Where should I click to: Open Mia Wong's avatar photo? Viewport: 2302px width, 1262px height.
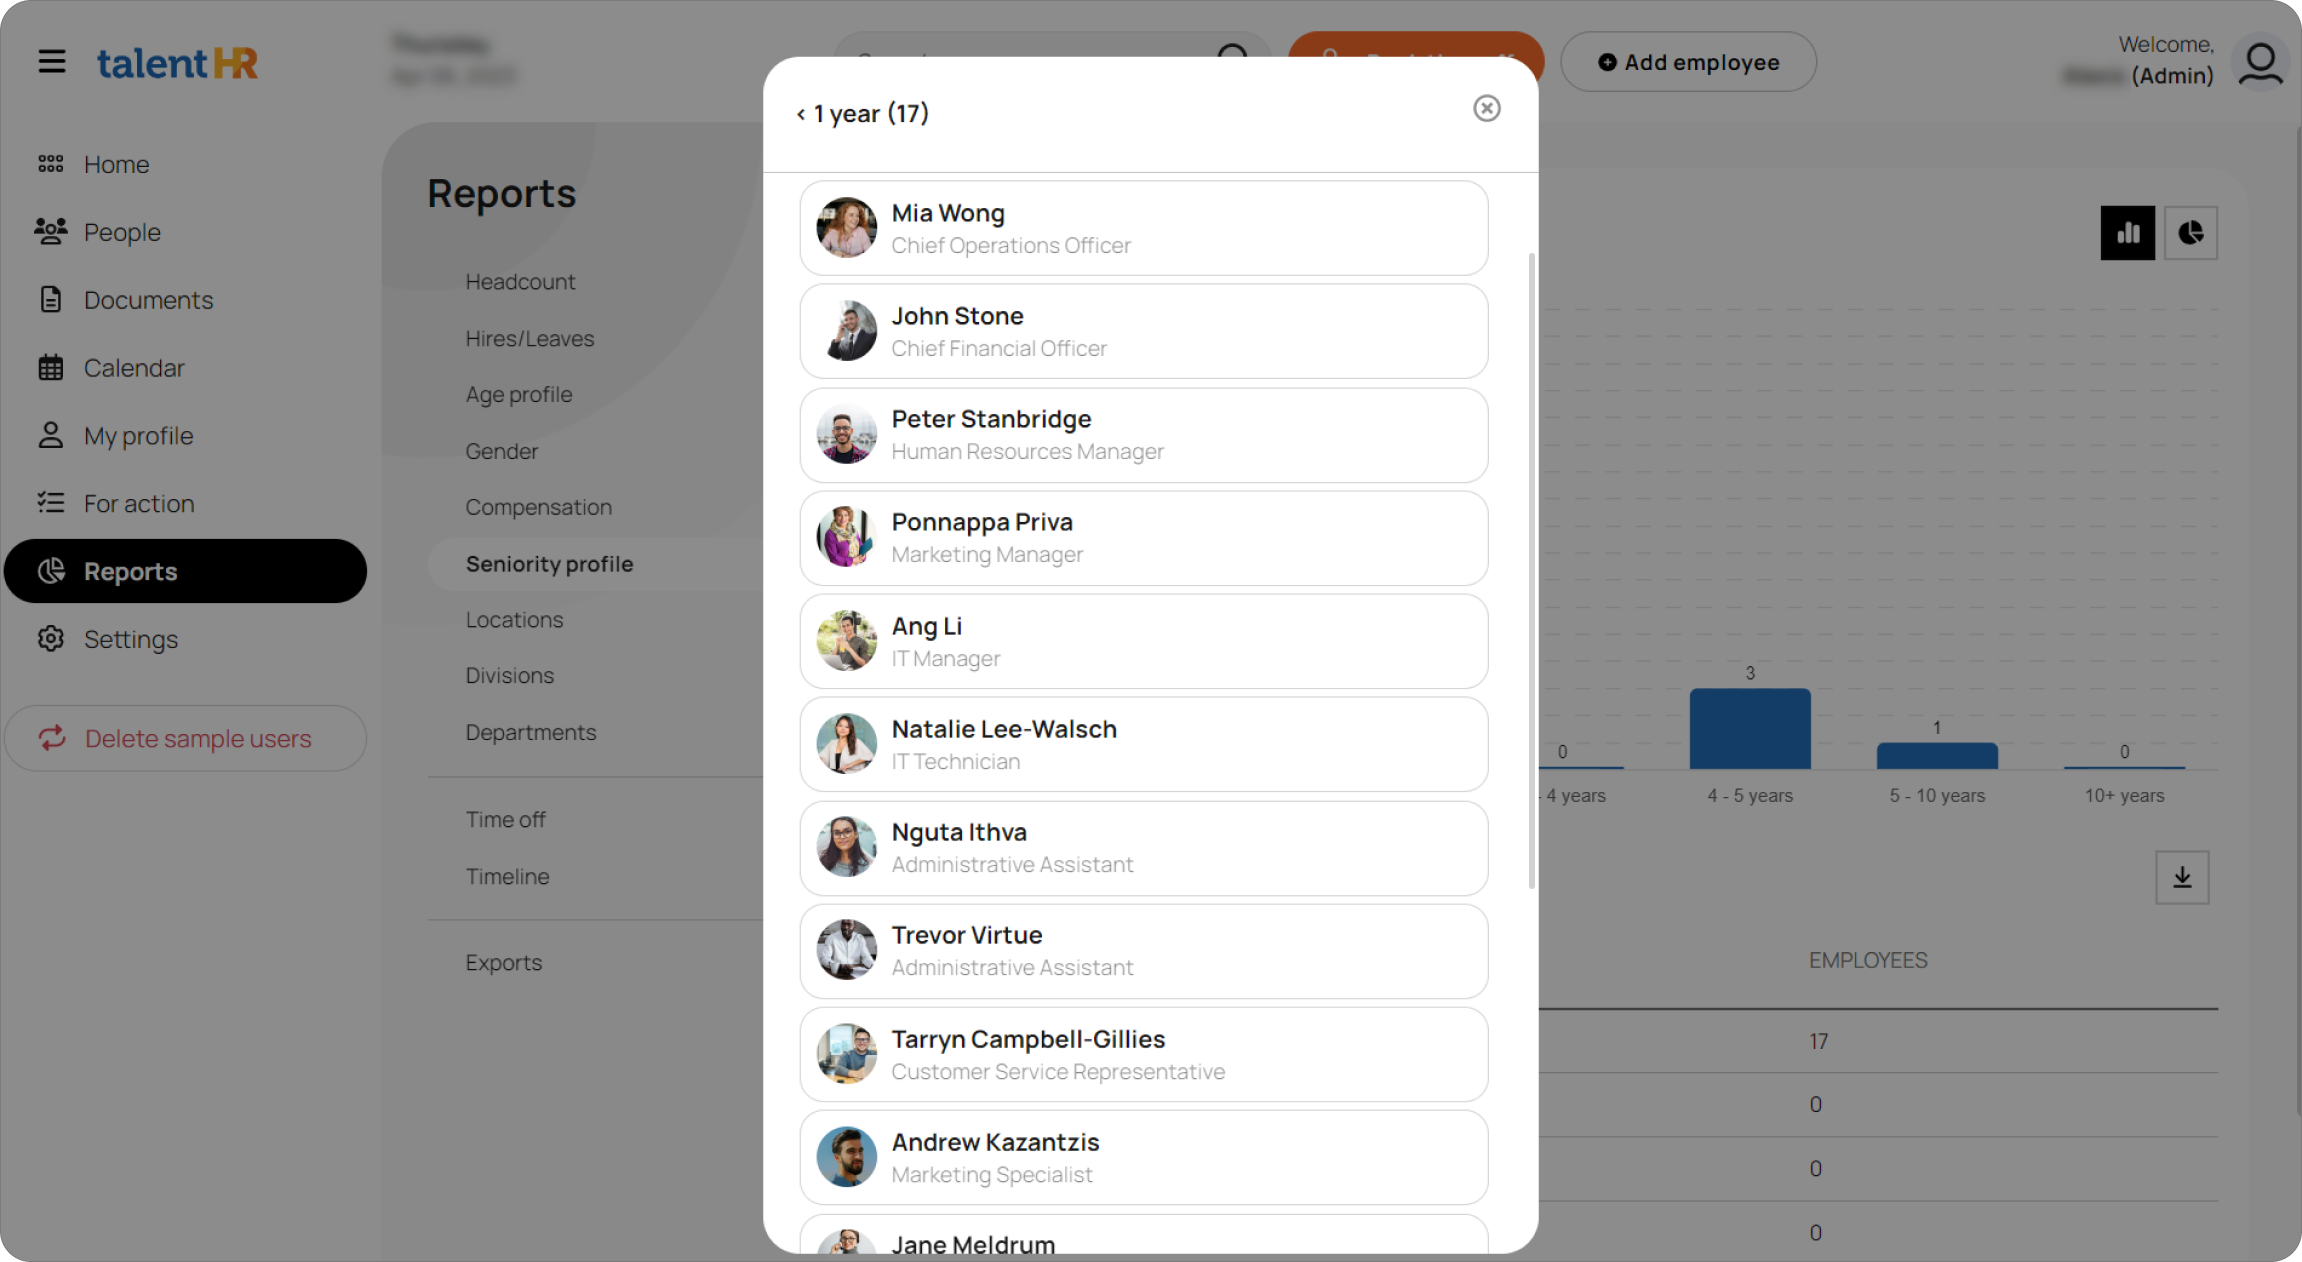pos(847,228)
